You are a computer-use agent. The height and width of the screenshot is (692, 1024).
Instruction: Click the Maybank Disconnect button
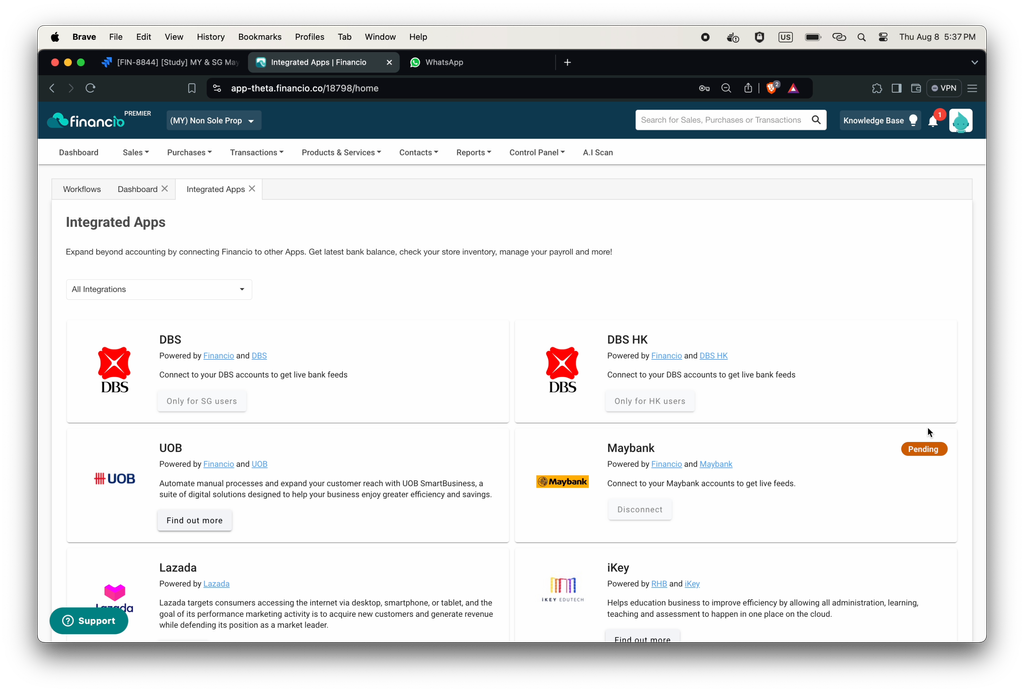coord(640,509)
